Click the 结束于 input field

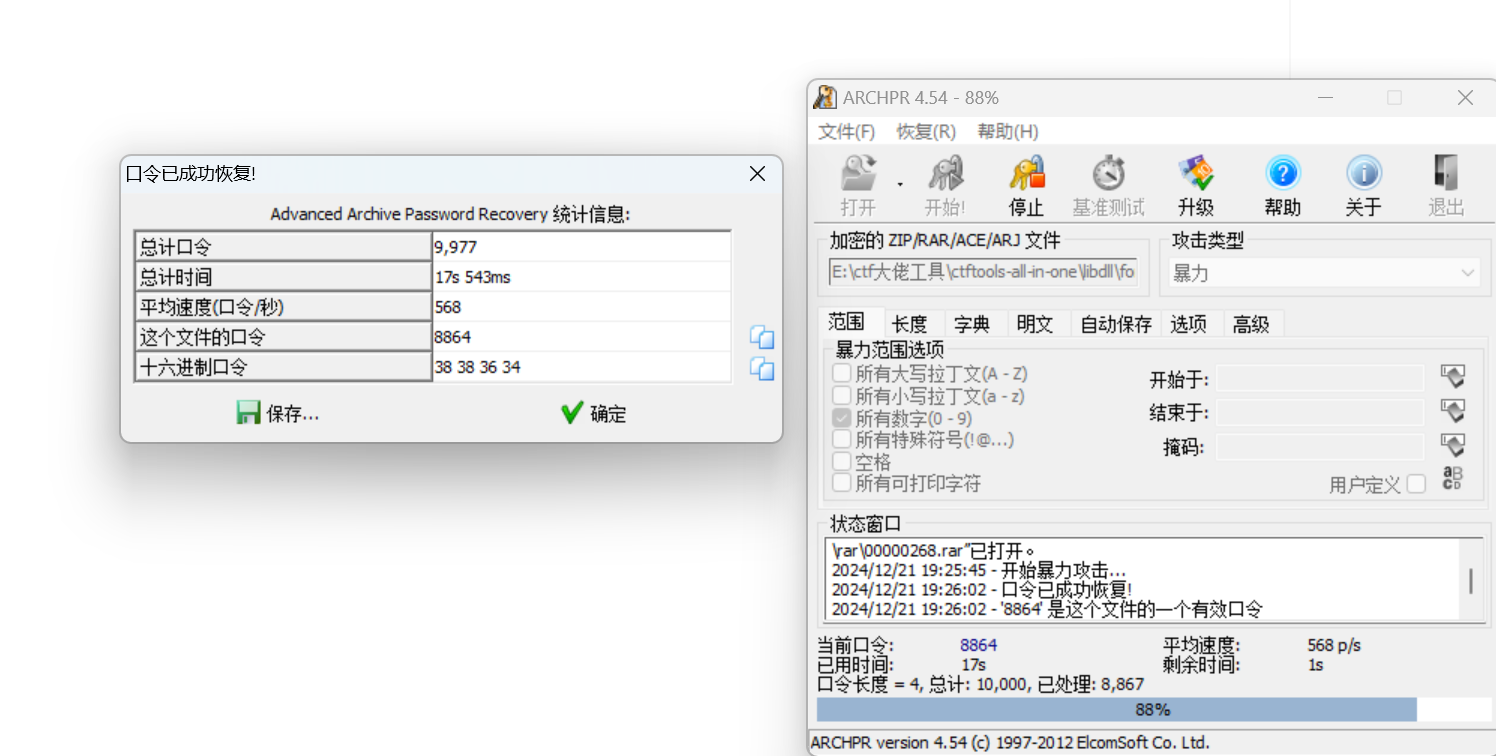pyautogui.click(x=1320, y=412)
